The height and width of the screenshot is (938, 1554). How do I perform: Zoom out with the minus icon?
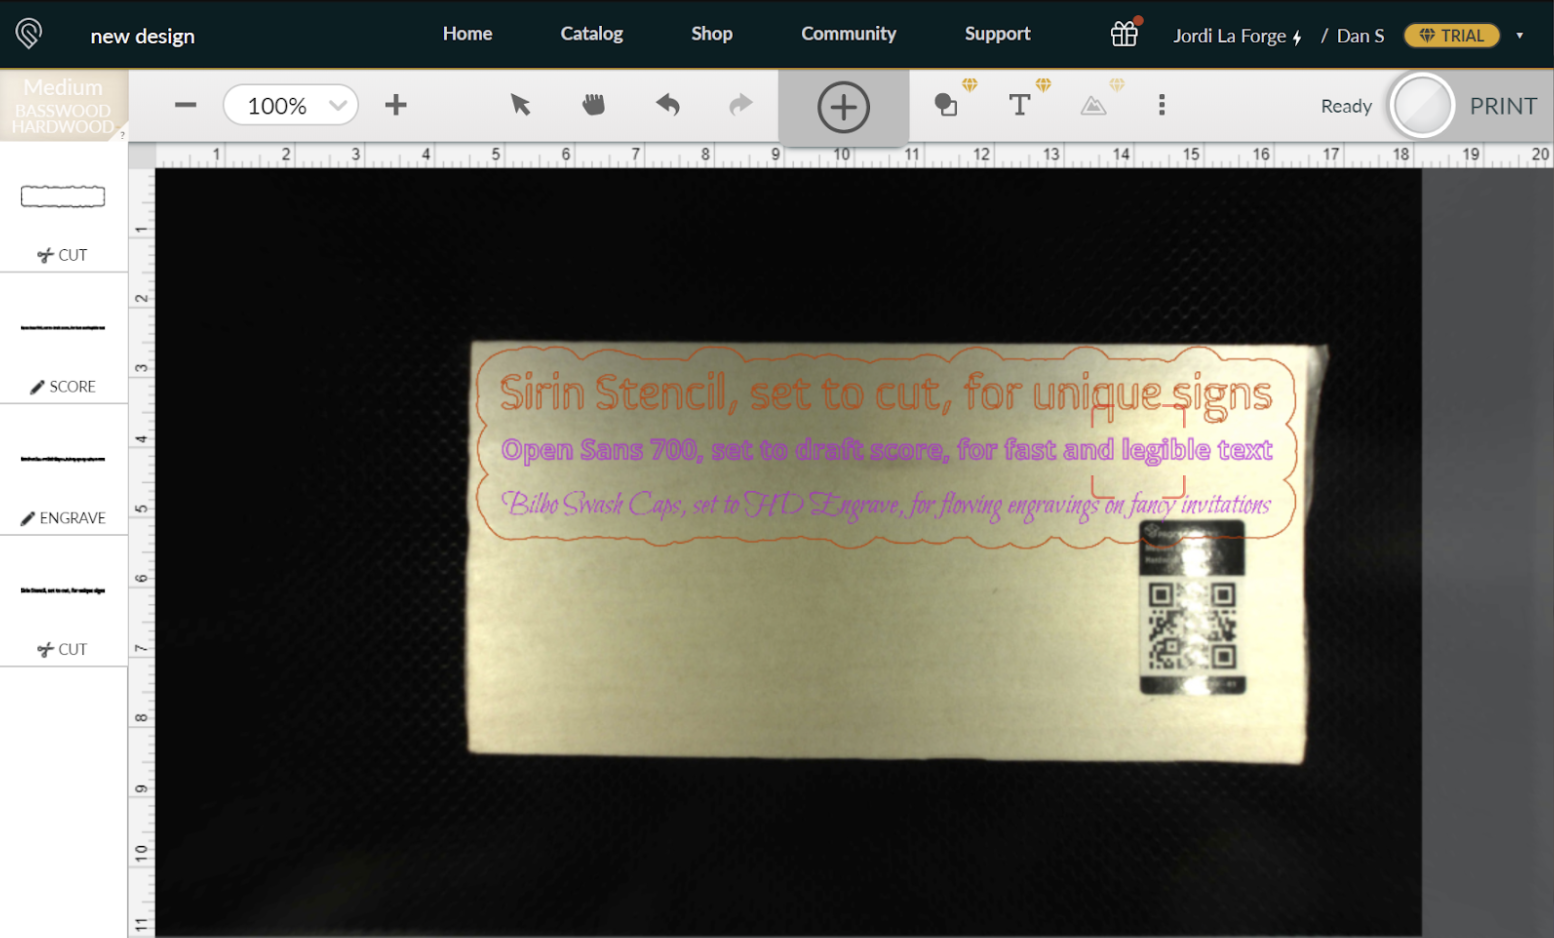click(186, 104)
